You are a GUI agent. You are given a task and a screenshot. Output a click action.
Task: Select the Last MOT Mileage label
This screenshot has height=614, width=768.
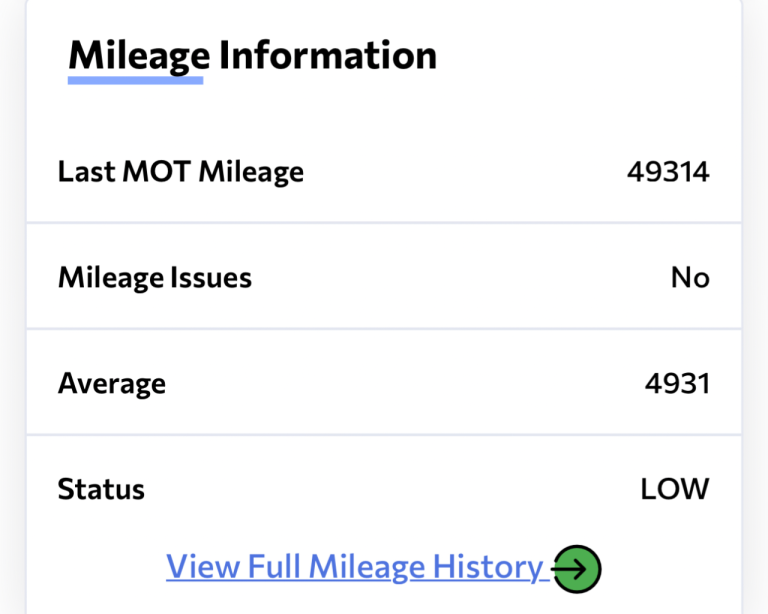point(180,172)
